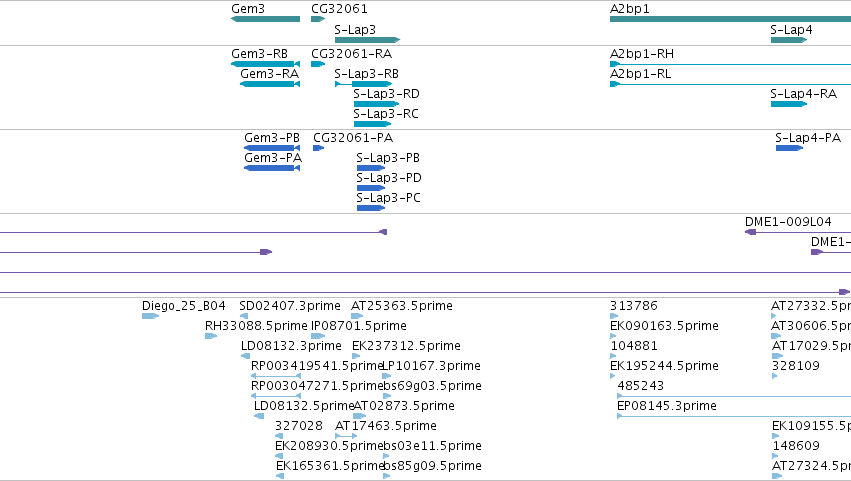Select EST bs85g09.5prime
This screenshot has height=481, width=851.
click(x=386, y=477)
